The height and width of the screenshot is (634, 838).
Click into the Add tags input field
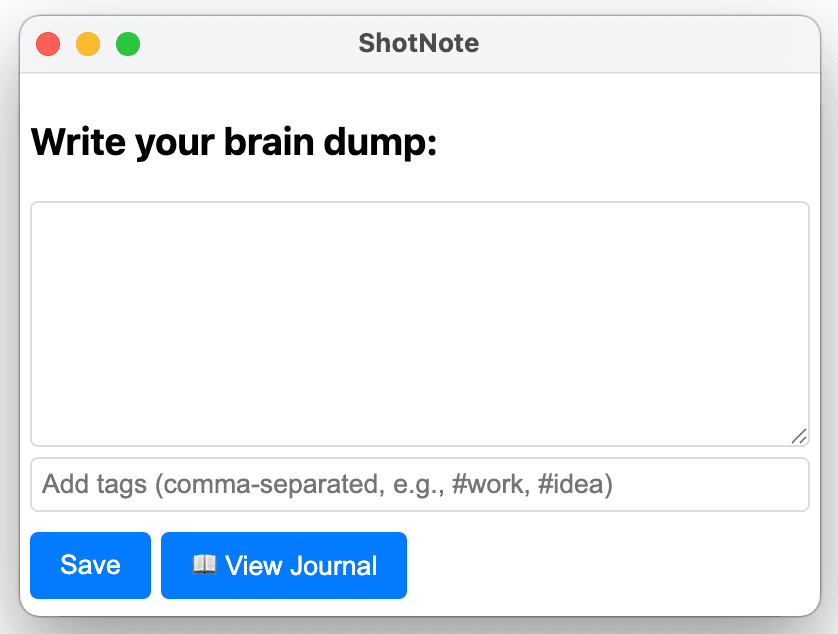[419, 485]
